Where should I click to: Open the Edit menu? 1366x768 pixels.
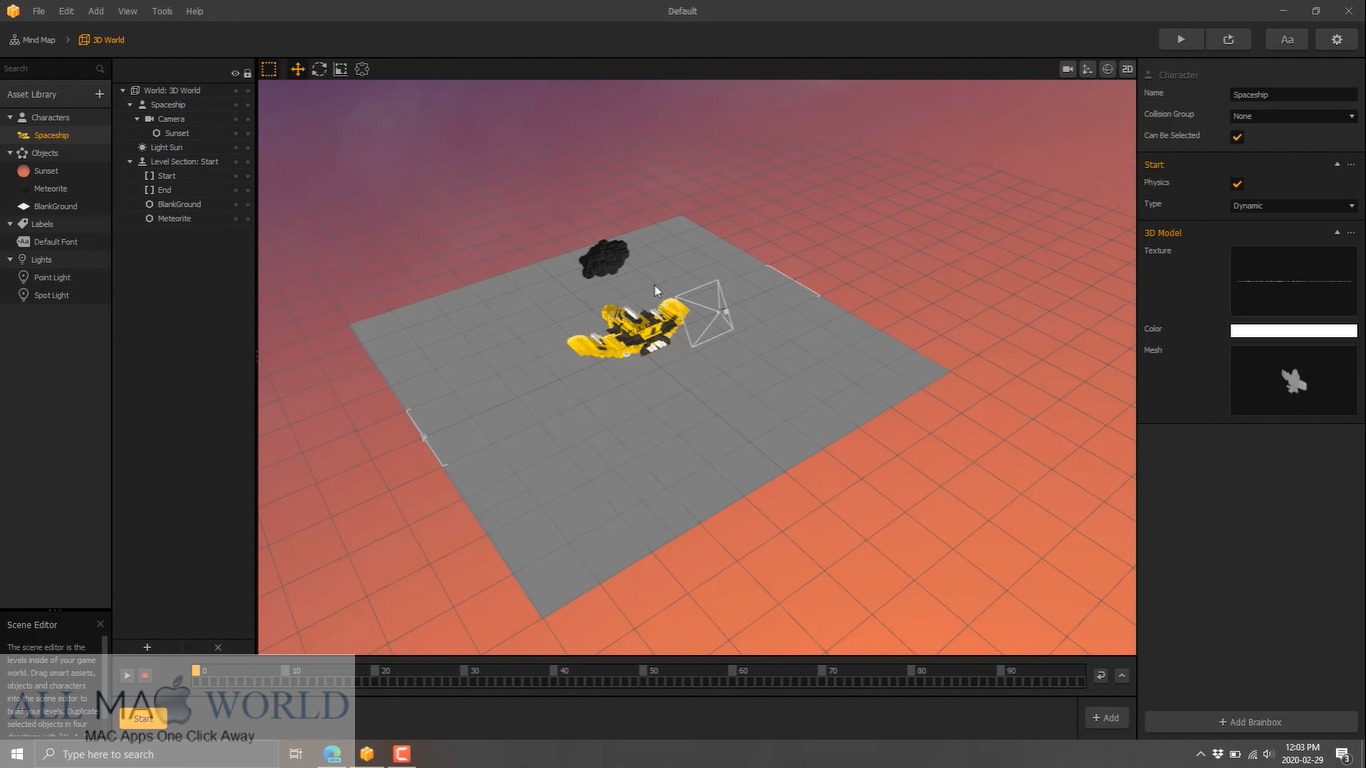pos(66,11)
